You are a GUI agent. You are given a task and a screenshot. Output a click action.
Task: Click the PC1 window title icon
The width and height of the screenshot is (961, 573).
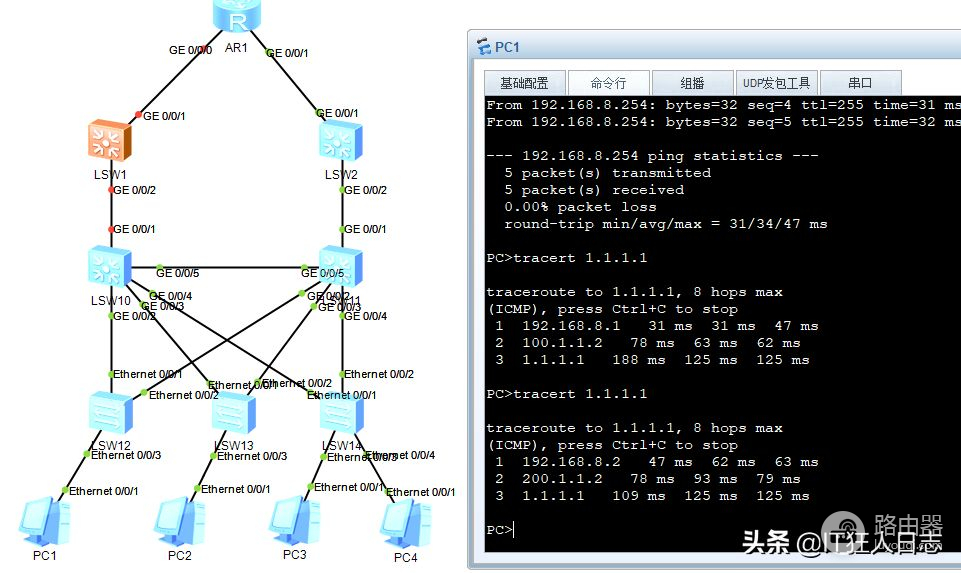click(484, 47)
